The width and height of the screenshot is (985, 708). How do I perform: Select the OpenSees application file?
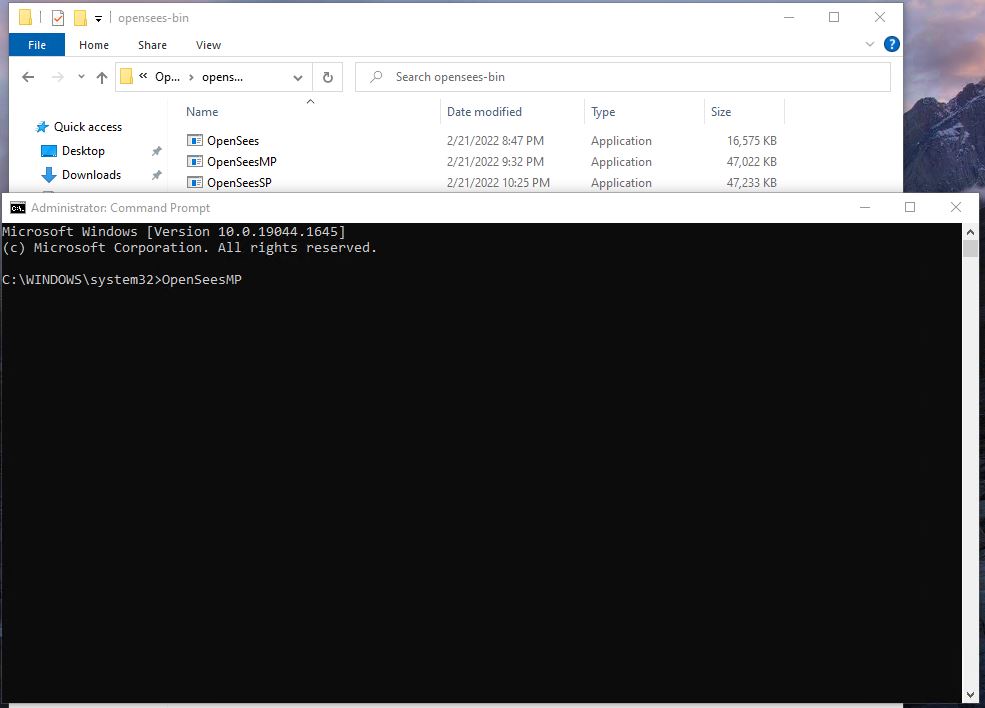[233, 141]
